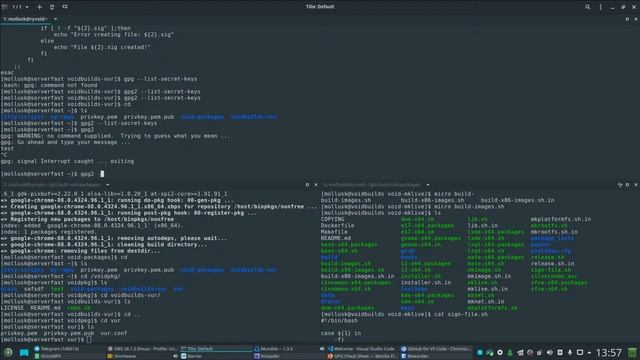Maximize the top terminal pane
This screenshot has width=640, height=360.
[x=627, y=19]
